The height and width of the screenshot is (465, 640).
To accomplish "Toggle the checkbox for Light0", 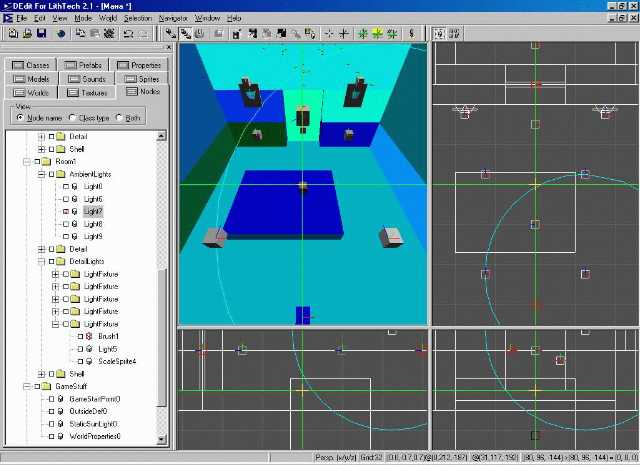I will click(66, 187).
